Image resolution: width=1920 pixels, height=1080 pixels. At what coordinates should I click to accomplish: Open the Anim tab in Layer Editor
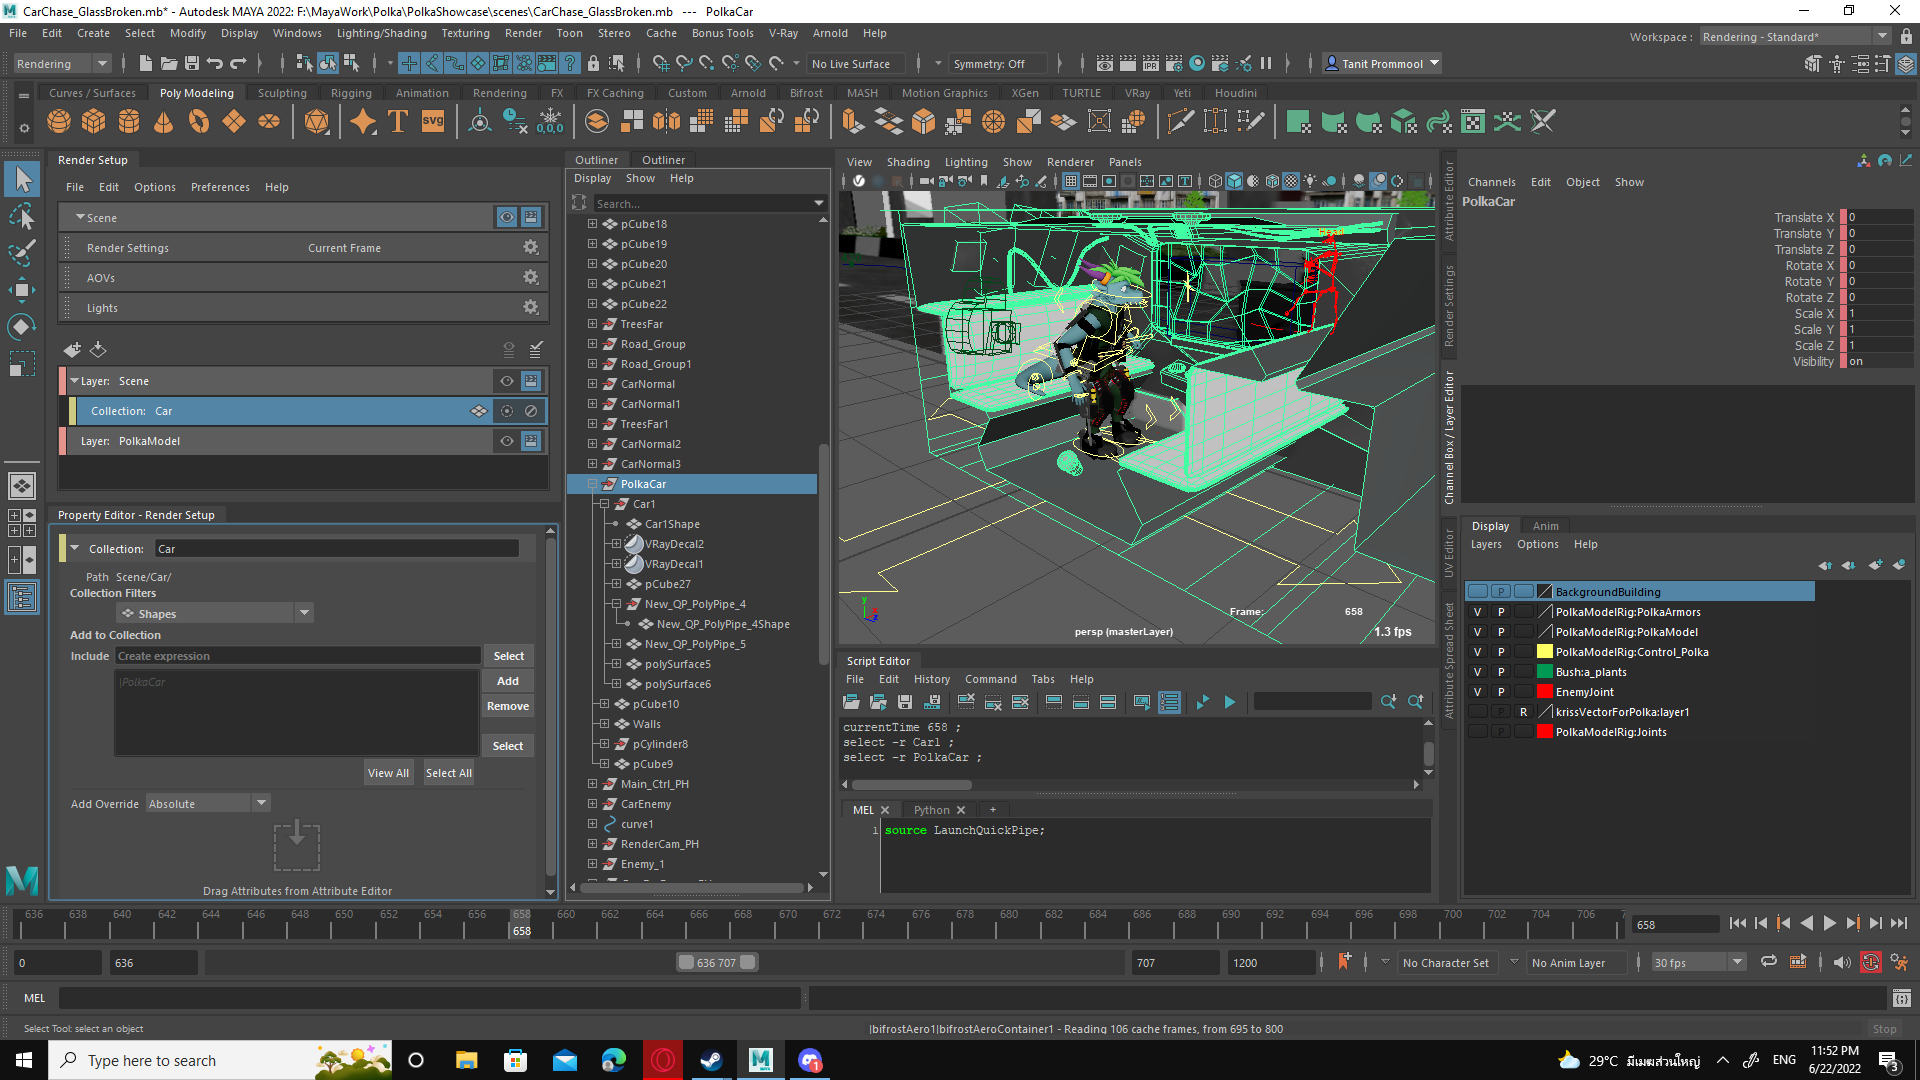[x=1546, y=526]
